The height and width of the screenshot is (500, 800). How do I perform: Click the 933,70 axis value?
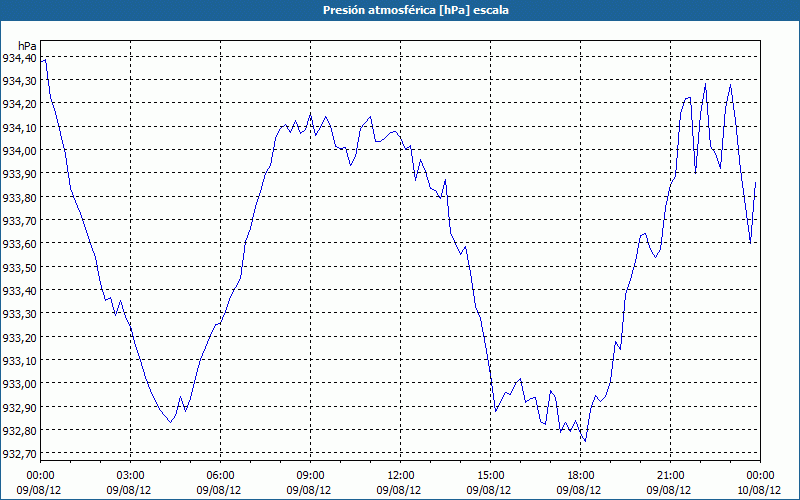[x=19, y=220]
